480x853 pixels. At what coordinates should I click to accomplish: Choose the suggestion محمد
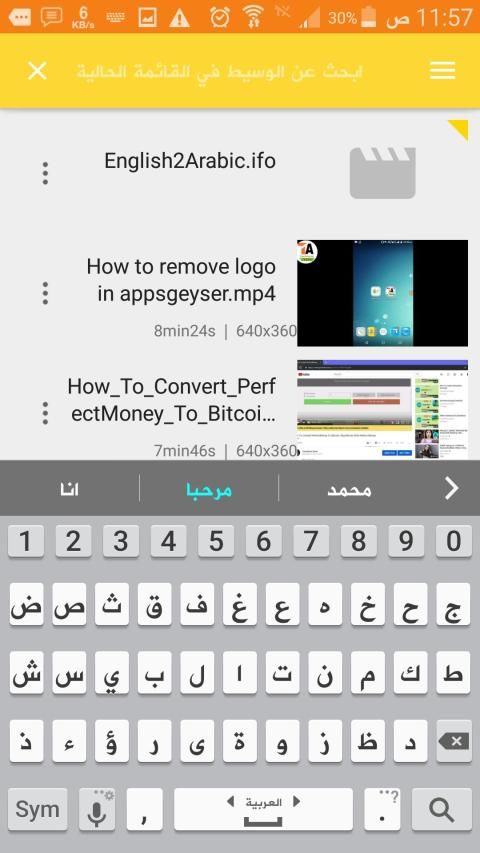(349, 490)
